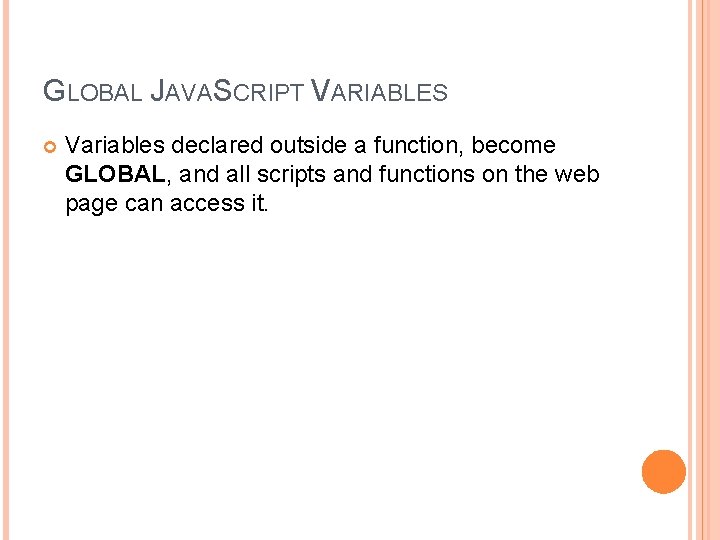Viewport: 720px width, 540px height.
Task: Click the word become ending the first line
Action: [513, 145]
